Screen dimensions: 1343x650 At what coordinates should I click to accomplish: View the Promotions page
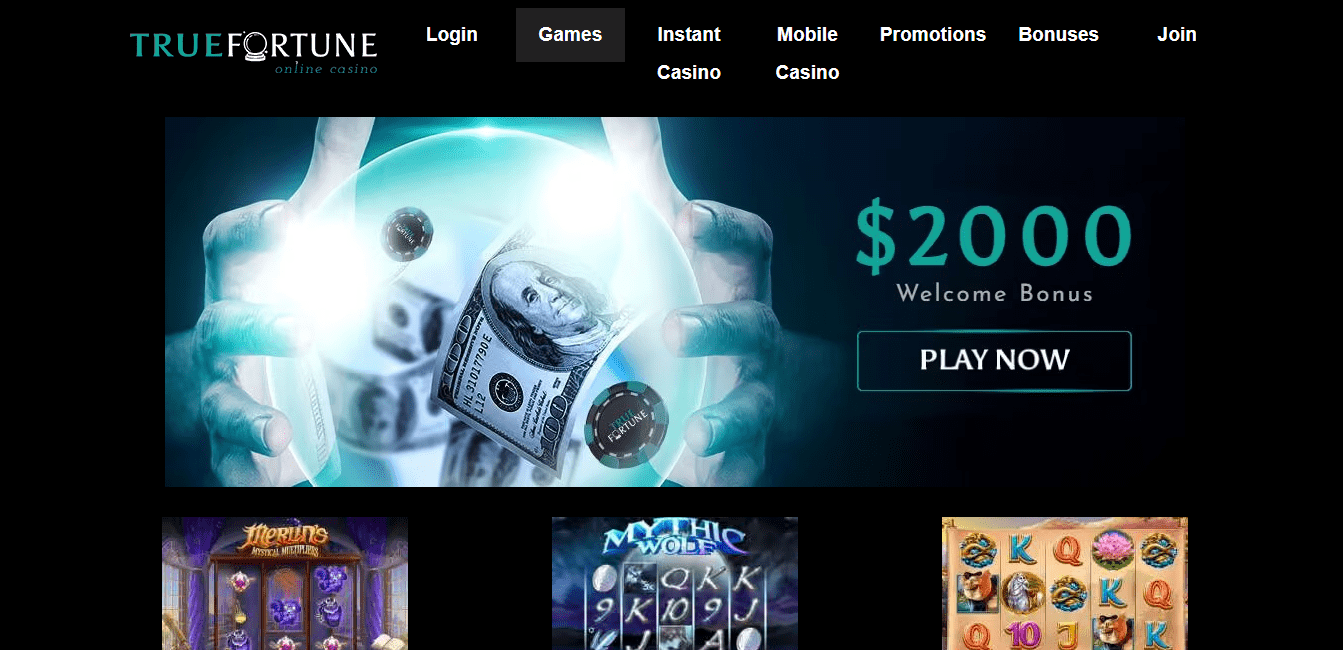[933, 35]
